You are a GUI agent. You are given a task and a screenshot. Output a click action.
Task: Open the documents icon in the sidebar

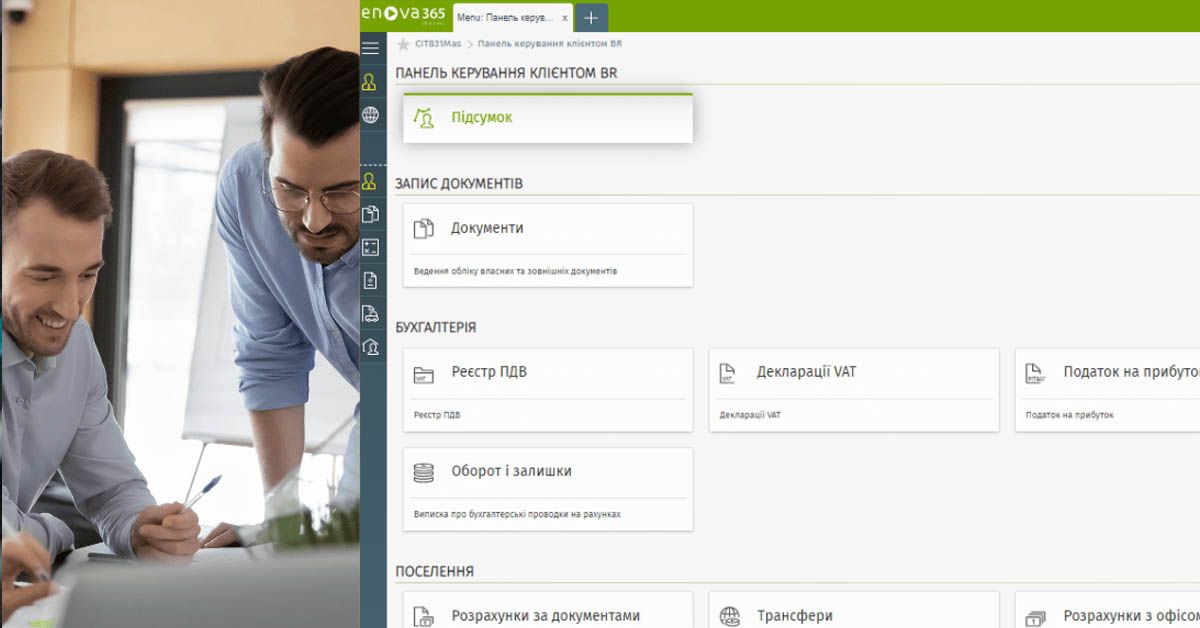pos(371,213)
